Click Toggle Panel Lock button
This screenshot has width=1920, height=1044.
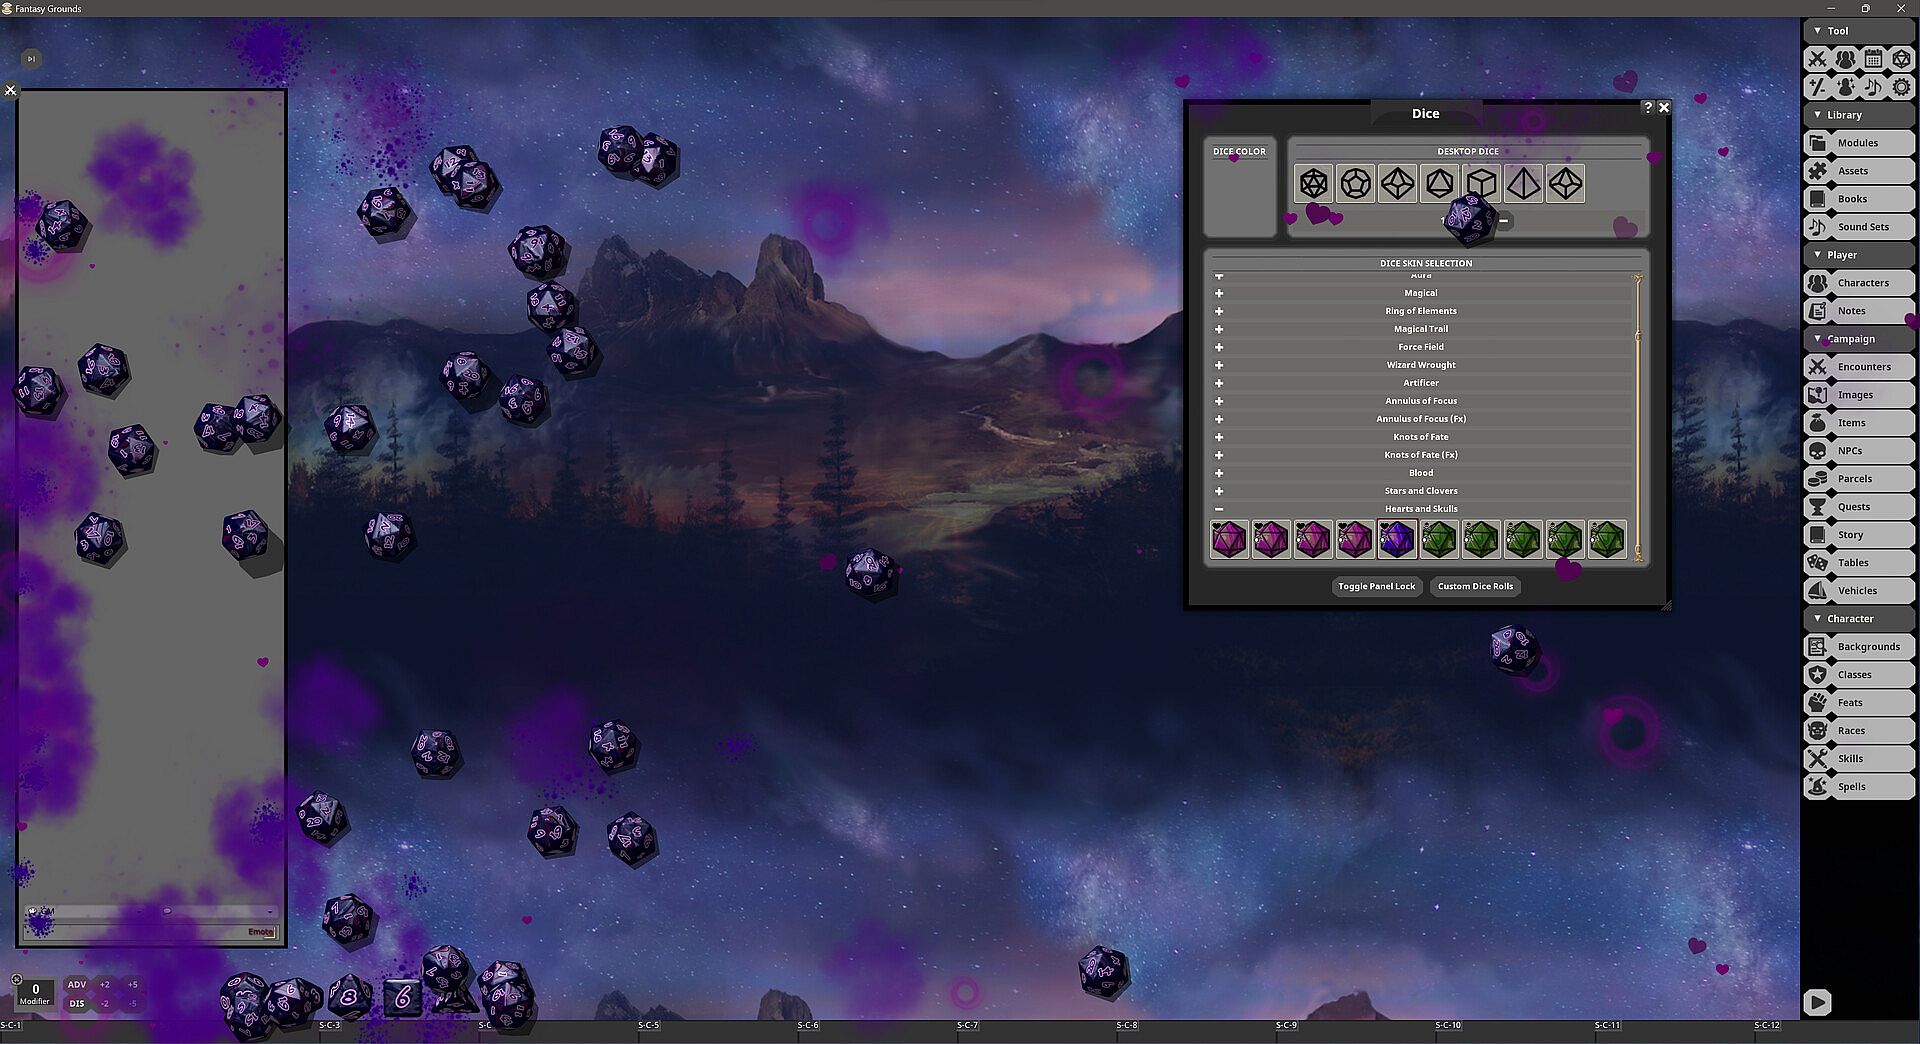click(x=1377, y=587)
